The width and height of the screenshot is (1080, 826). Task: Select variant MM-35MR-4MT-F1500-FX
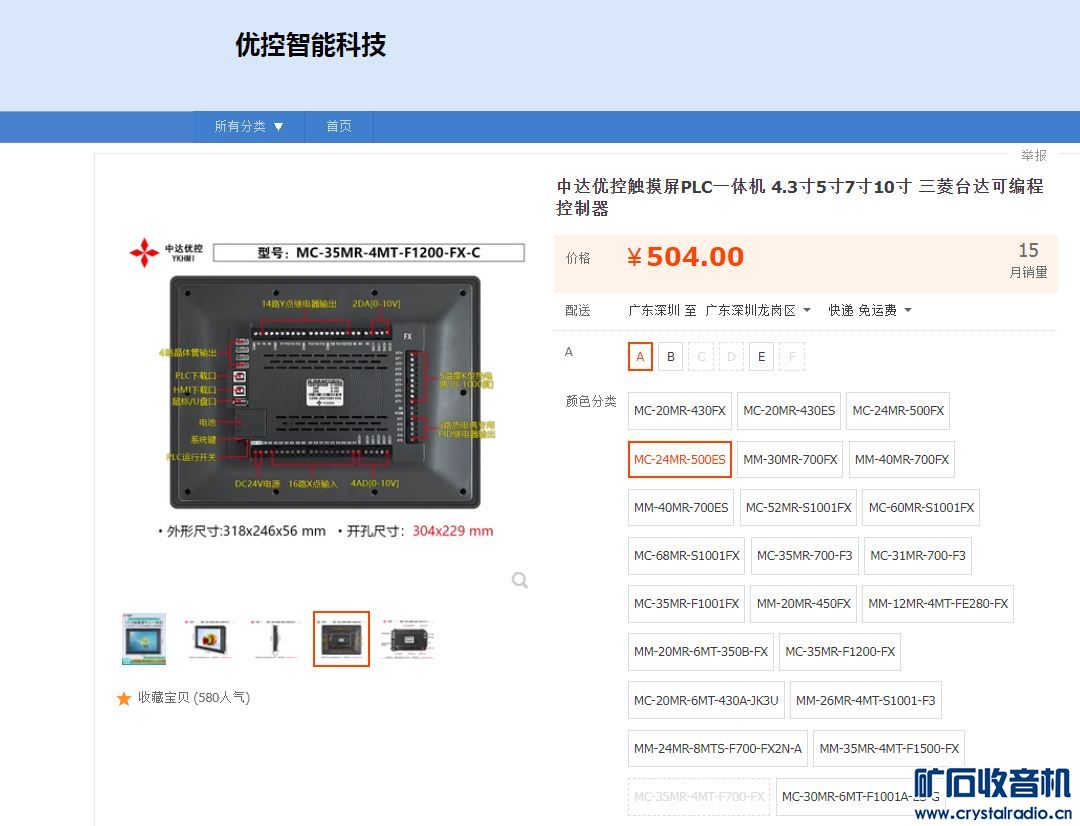[x=889, y=749]
